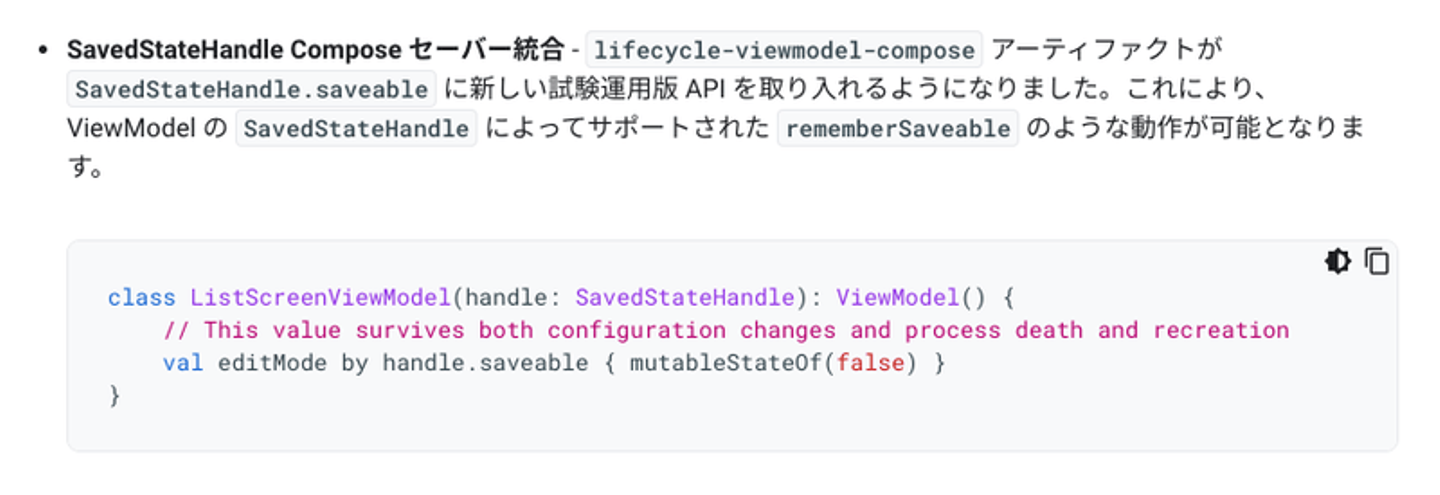Click the SavedStateHandle parameter type in the code

point(684,298)
